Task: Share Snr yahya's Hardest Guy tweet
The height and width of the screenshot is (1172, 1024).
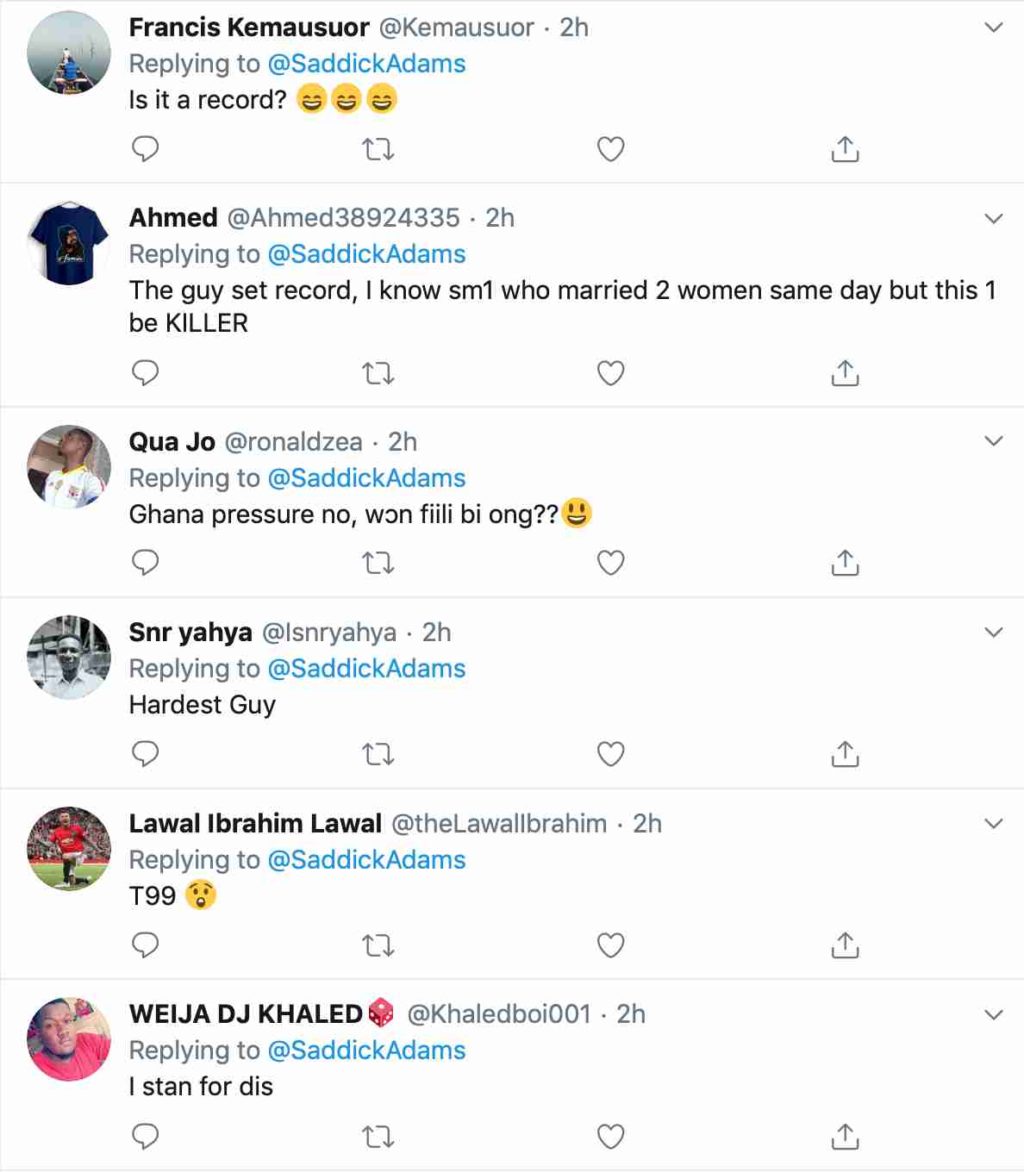Action: point(845,754)
